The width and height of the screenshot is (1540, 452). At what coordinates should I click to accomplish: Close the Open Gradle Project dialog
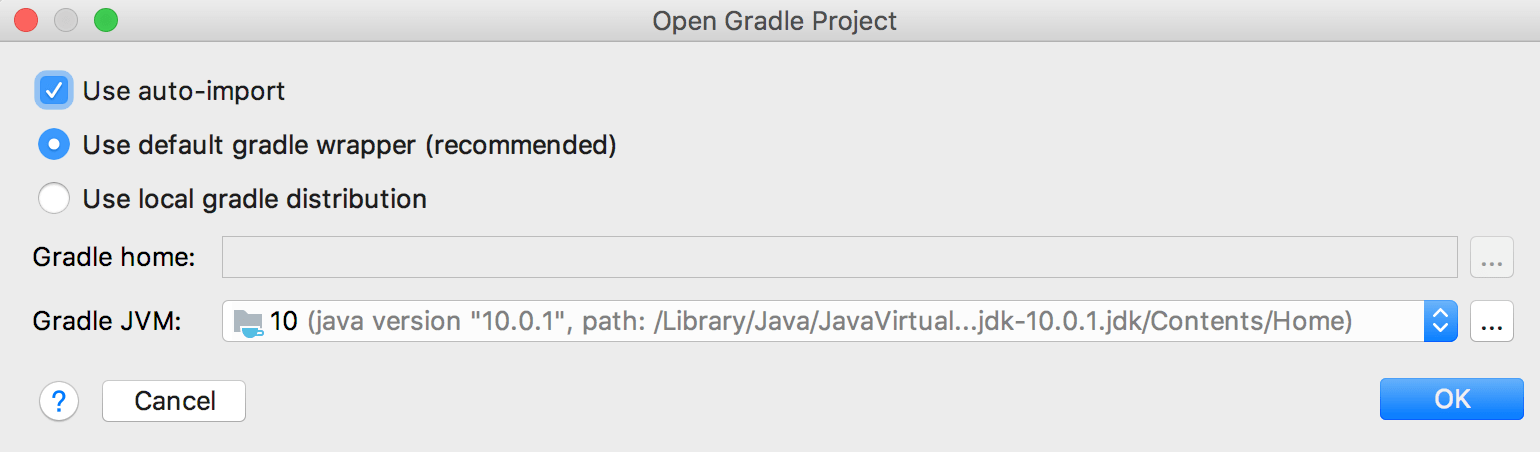coord(26,19)
